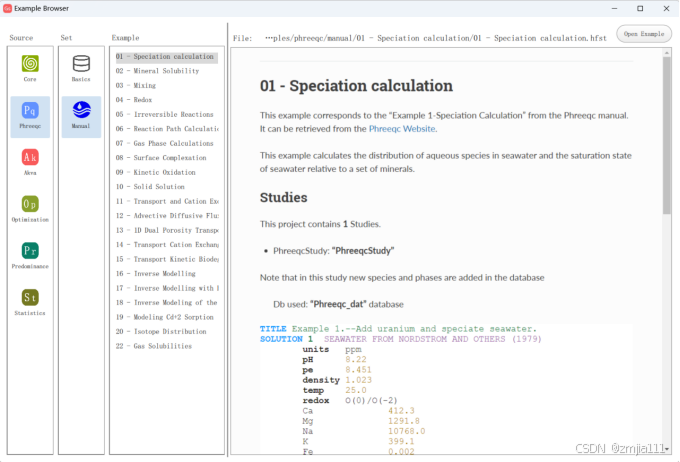Click the scrollbar up arrow in preview pane

coord(667,53)
